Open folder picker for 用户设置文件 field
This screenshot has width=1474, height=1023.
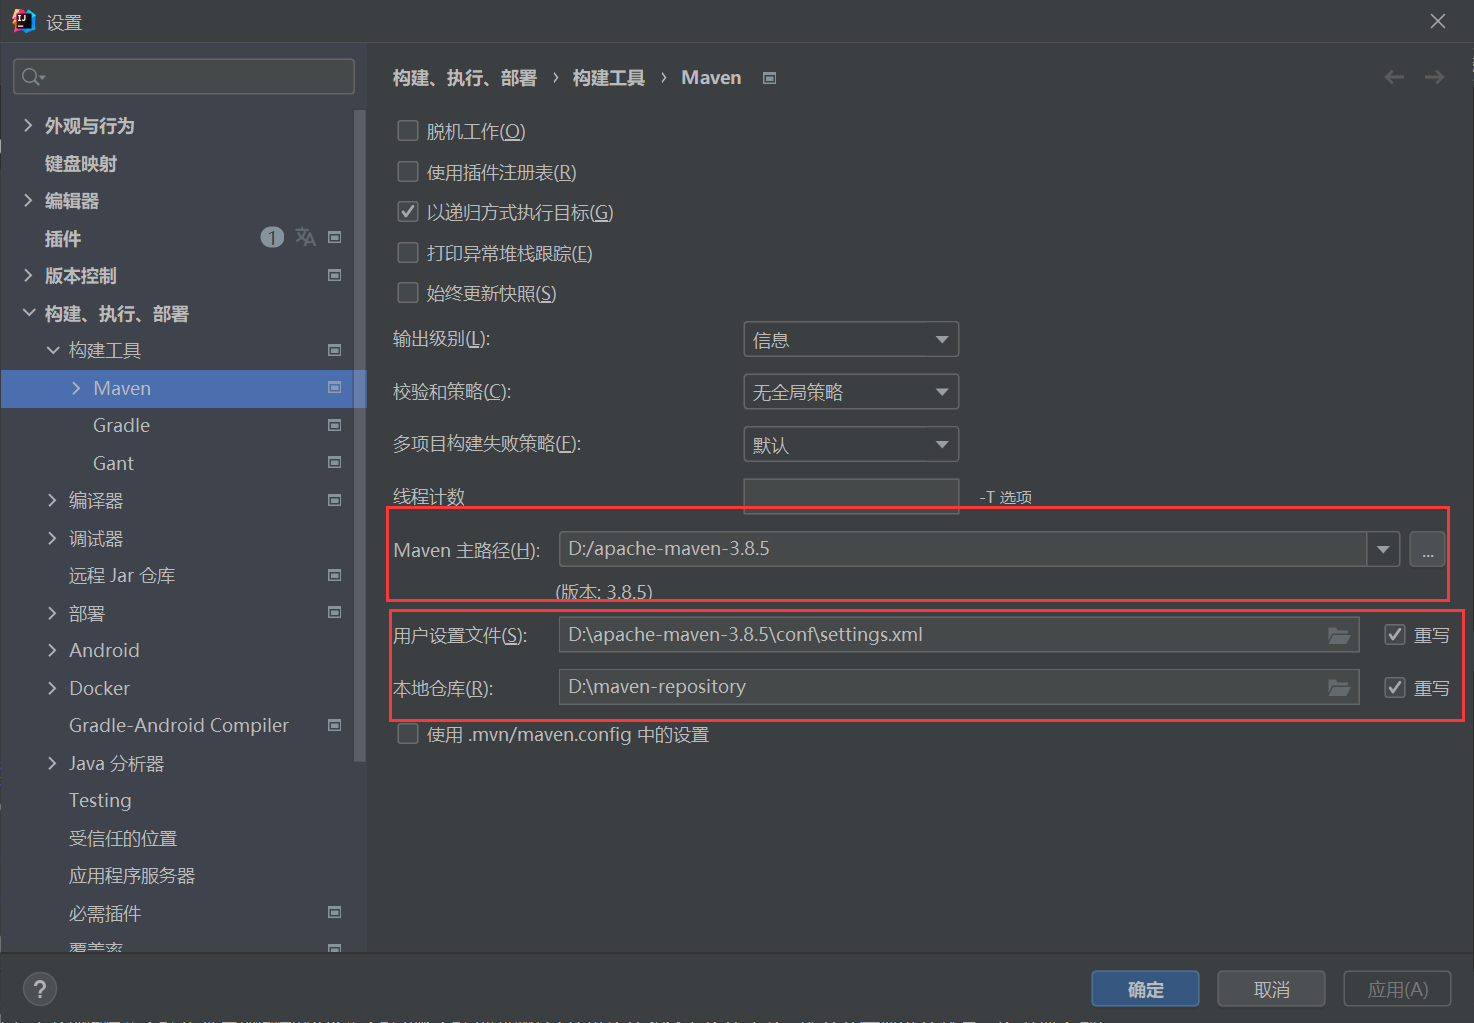[x=1339, y=633]
